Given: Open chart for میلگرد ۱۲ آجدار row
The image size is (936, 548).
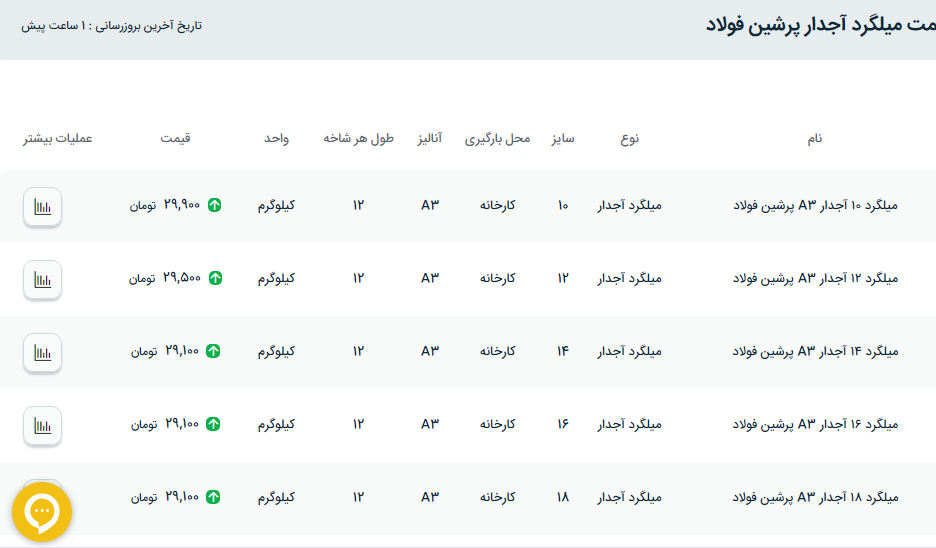Looking at the screenshot, I should (42, 280).
